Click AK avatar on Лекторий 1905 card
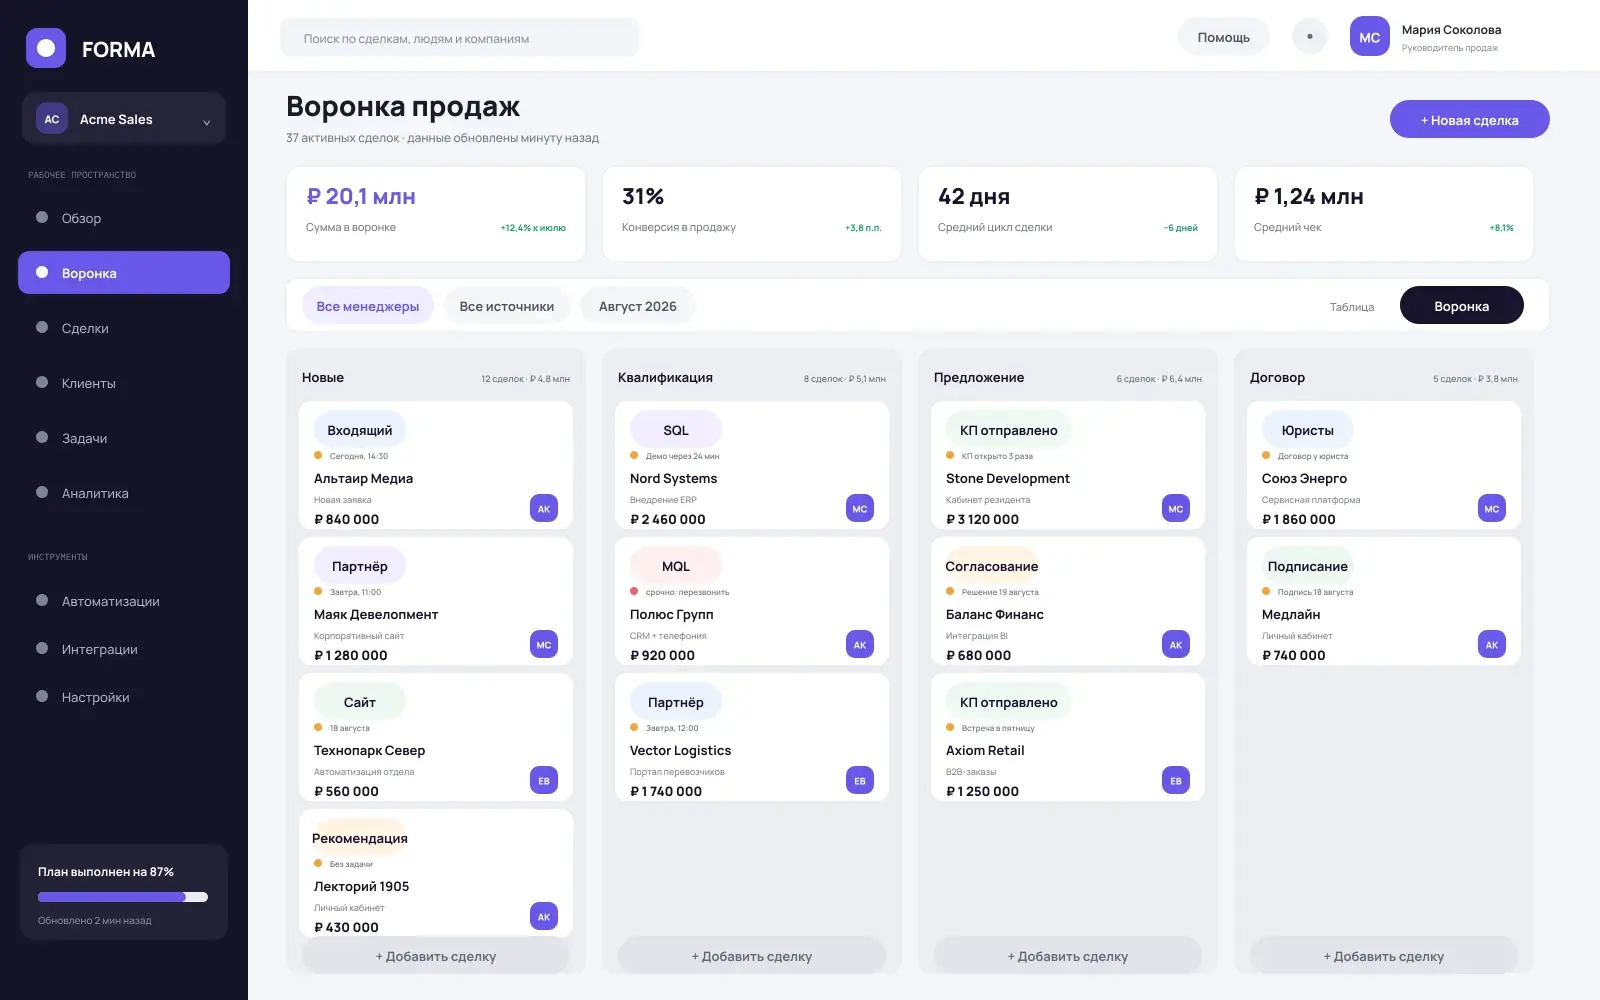Image resolution: width=1600 pixels, height=1000 pixels. (x=544, y=917)
